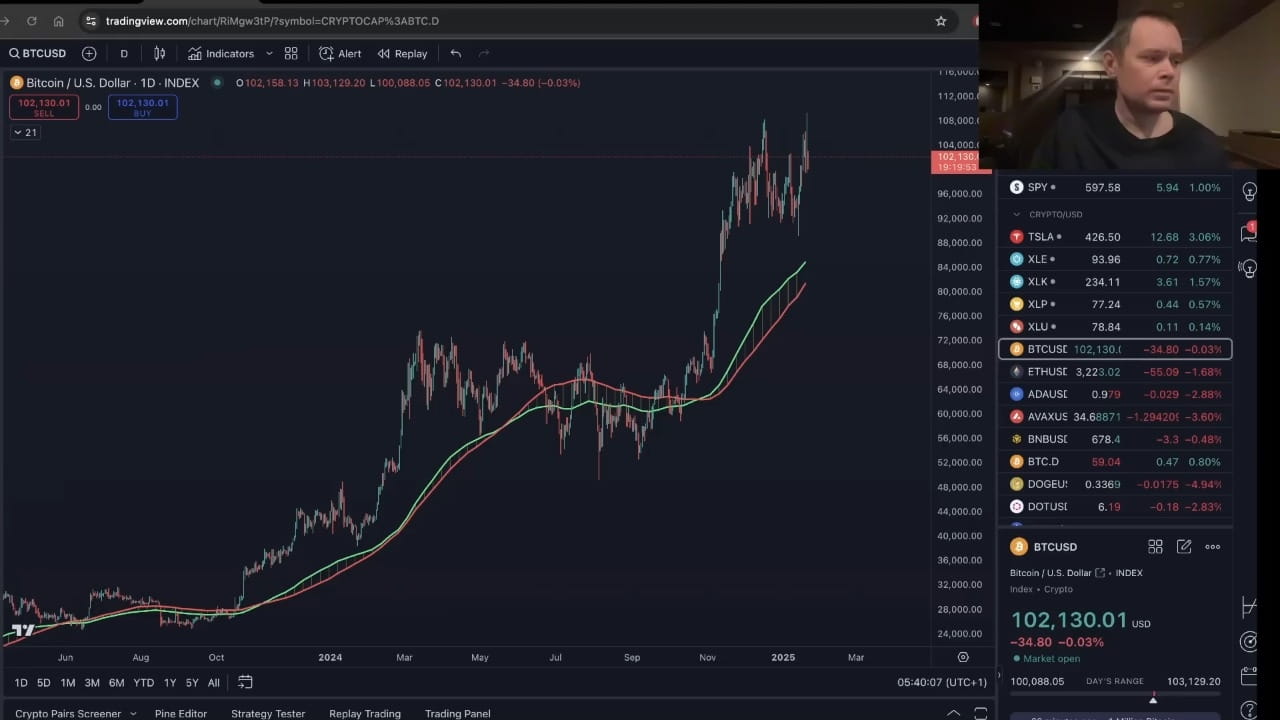
Task: Start Replay mode
Action: (x=402, y=53)
